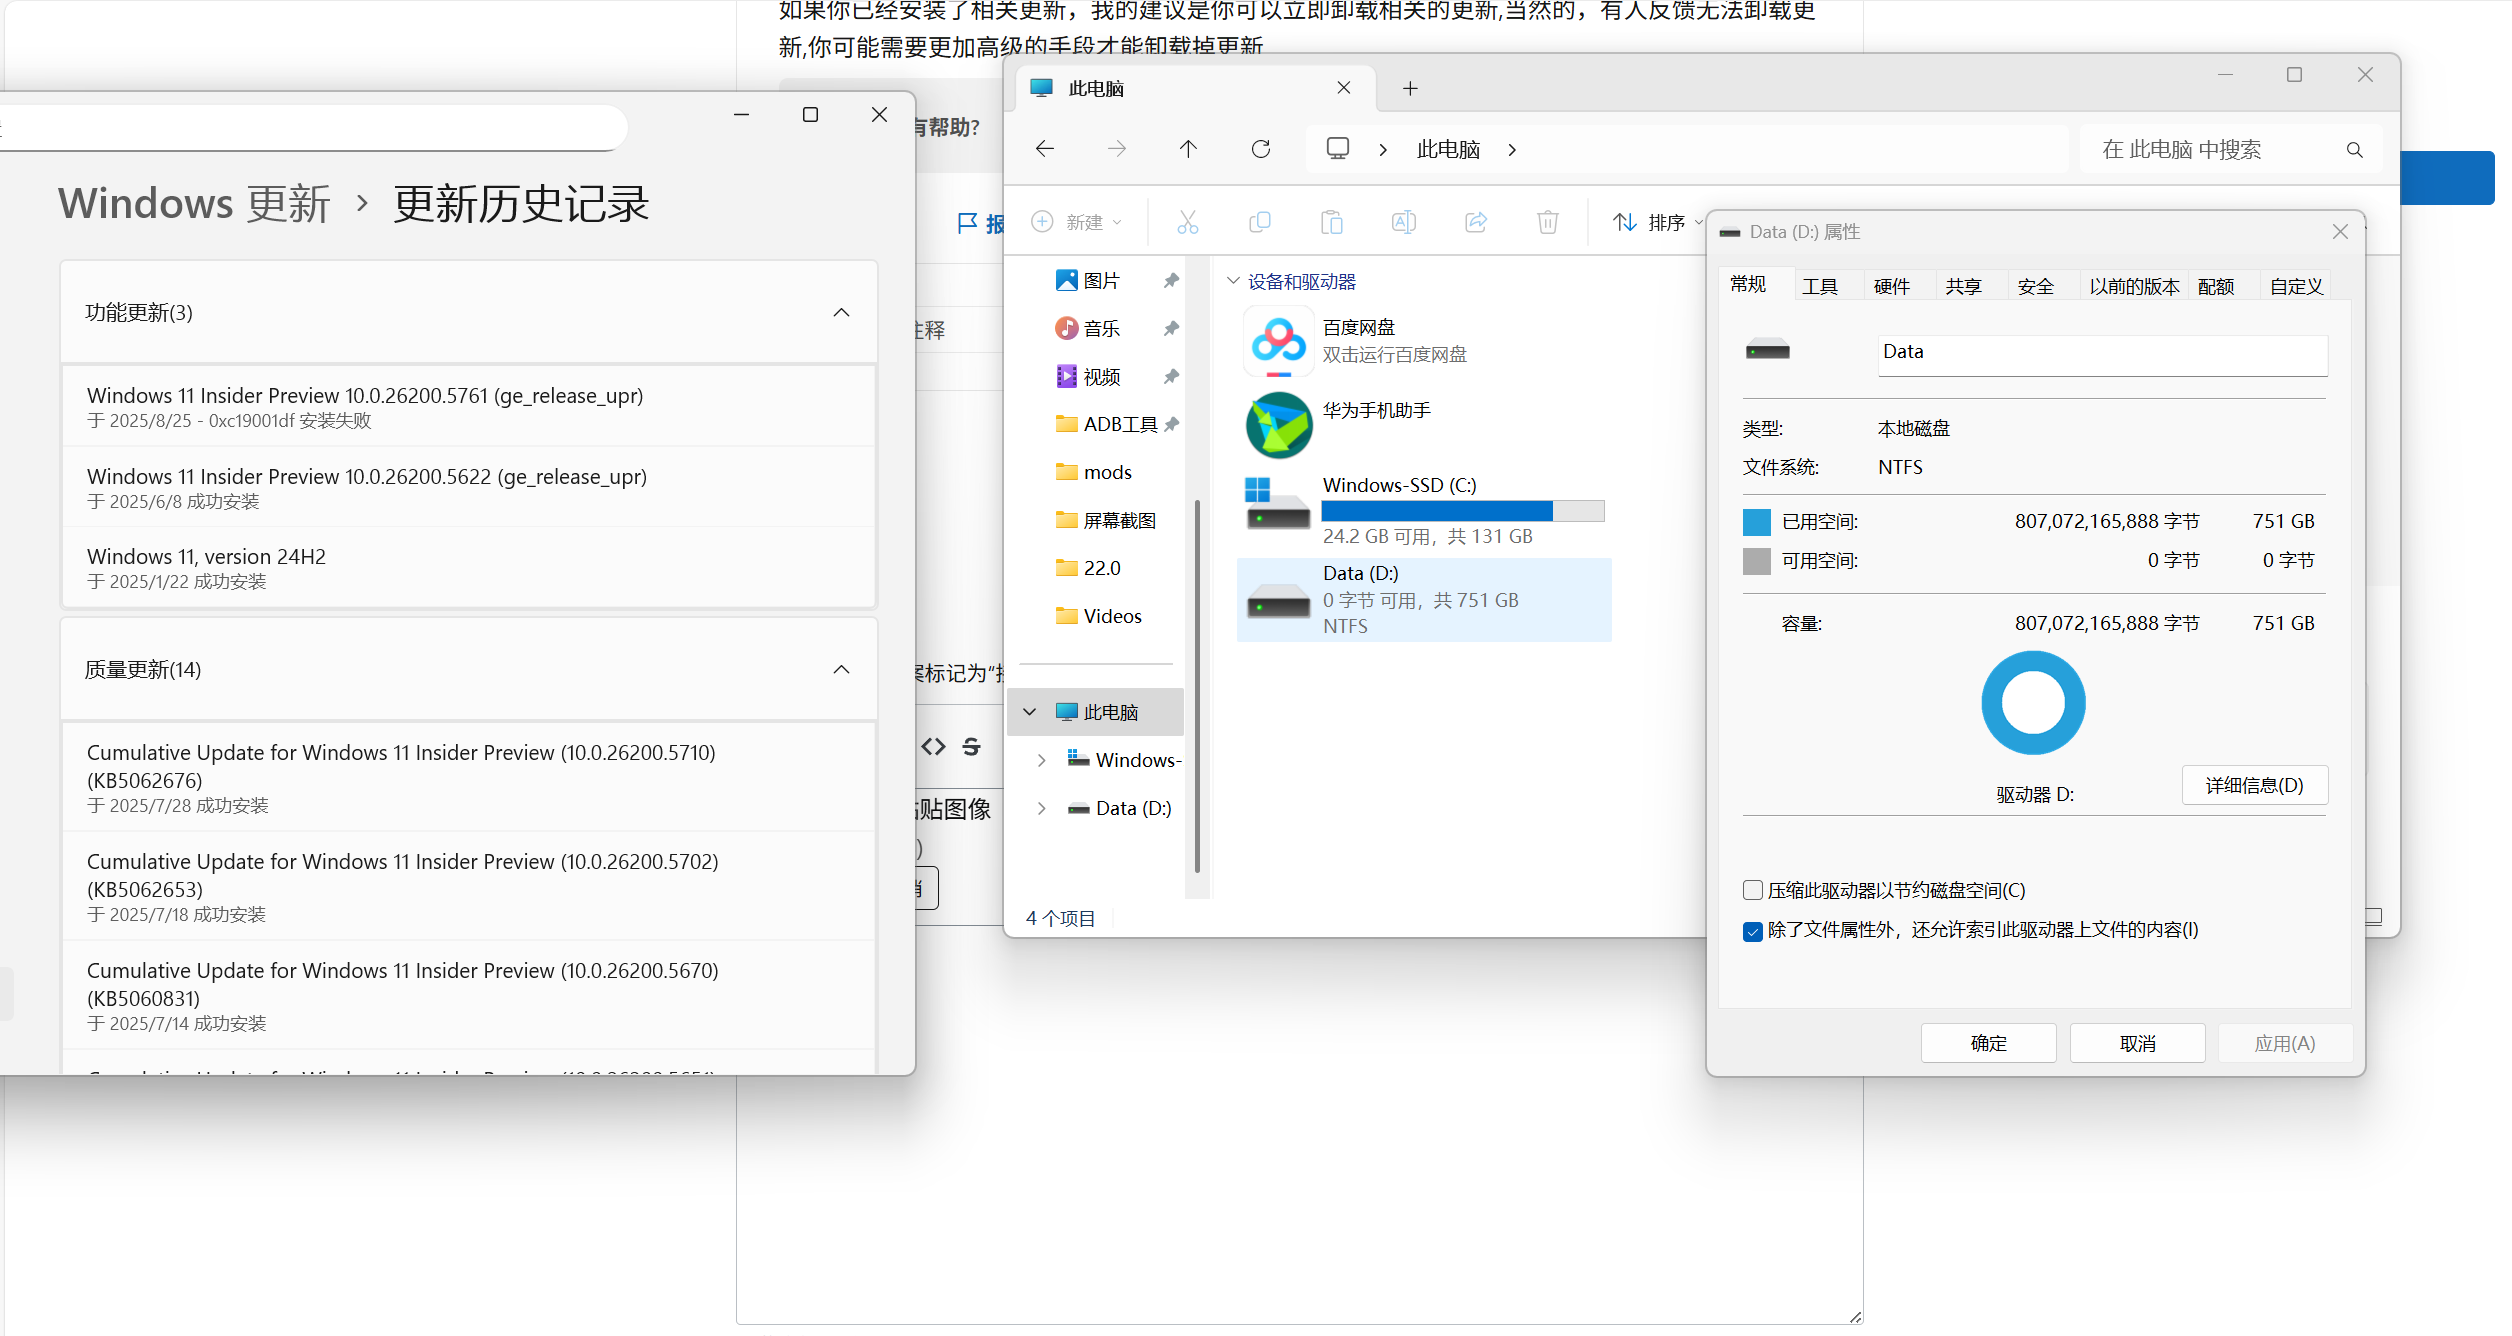Close the Data (D:) 属性 dialog

[2340, 232]
